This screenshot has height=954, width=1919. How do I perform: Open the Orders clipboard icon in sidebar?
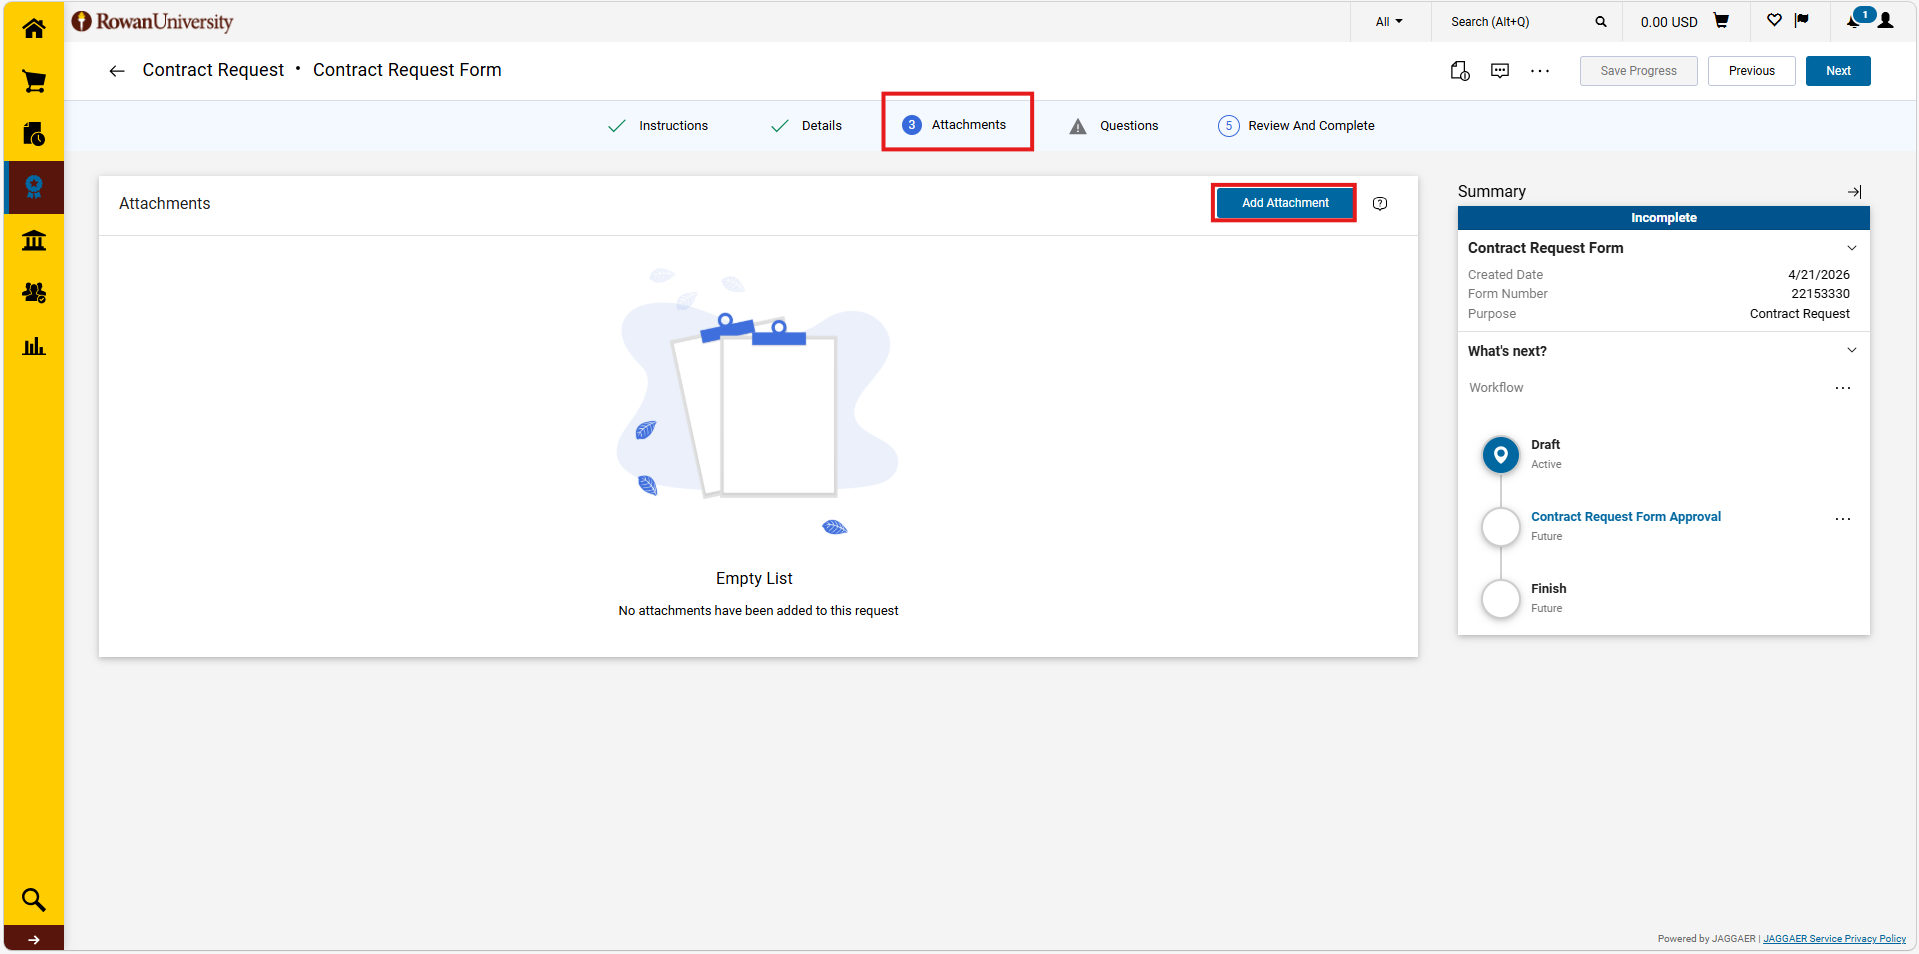34,134
